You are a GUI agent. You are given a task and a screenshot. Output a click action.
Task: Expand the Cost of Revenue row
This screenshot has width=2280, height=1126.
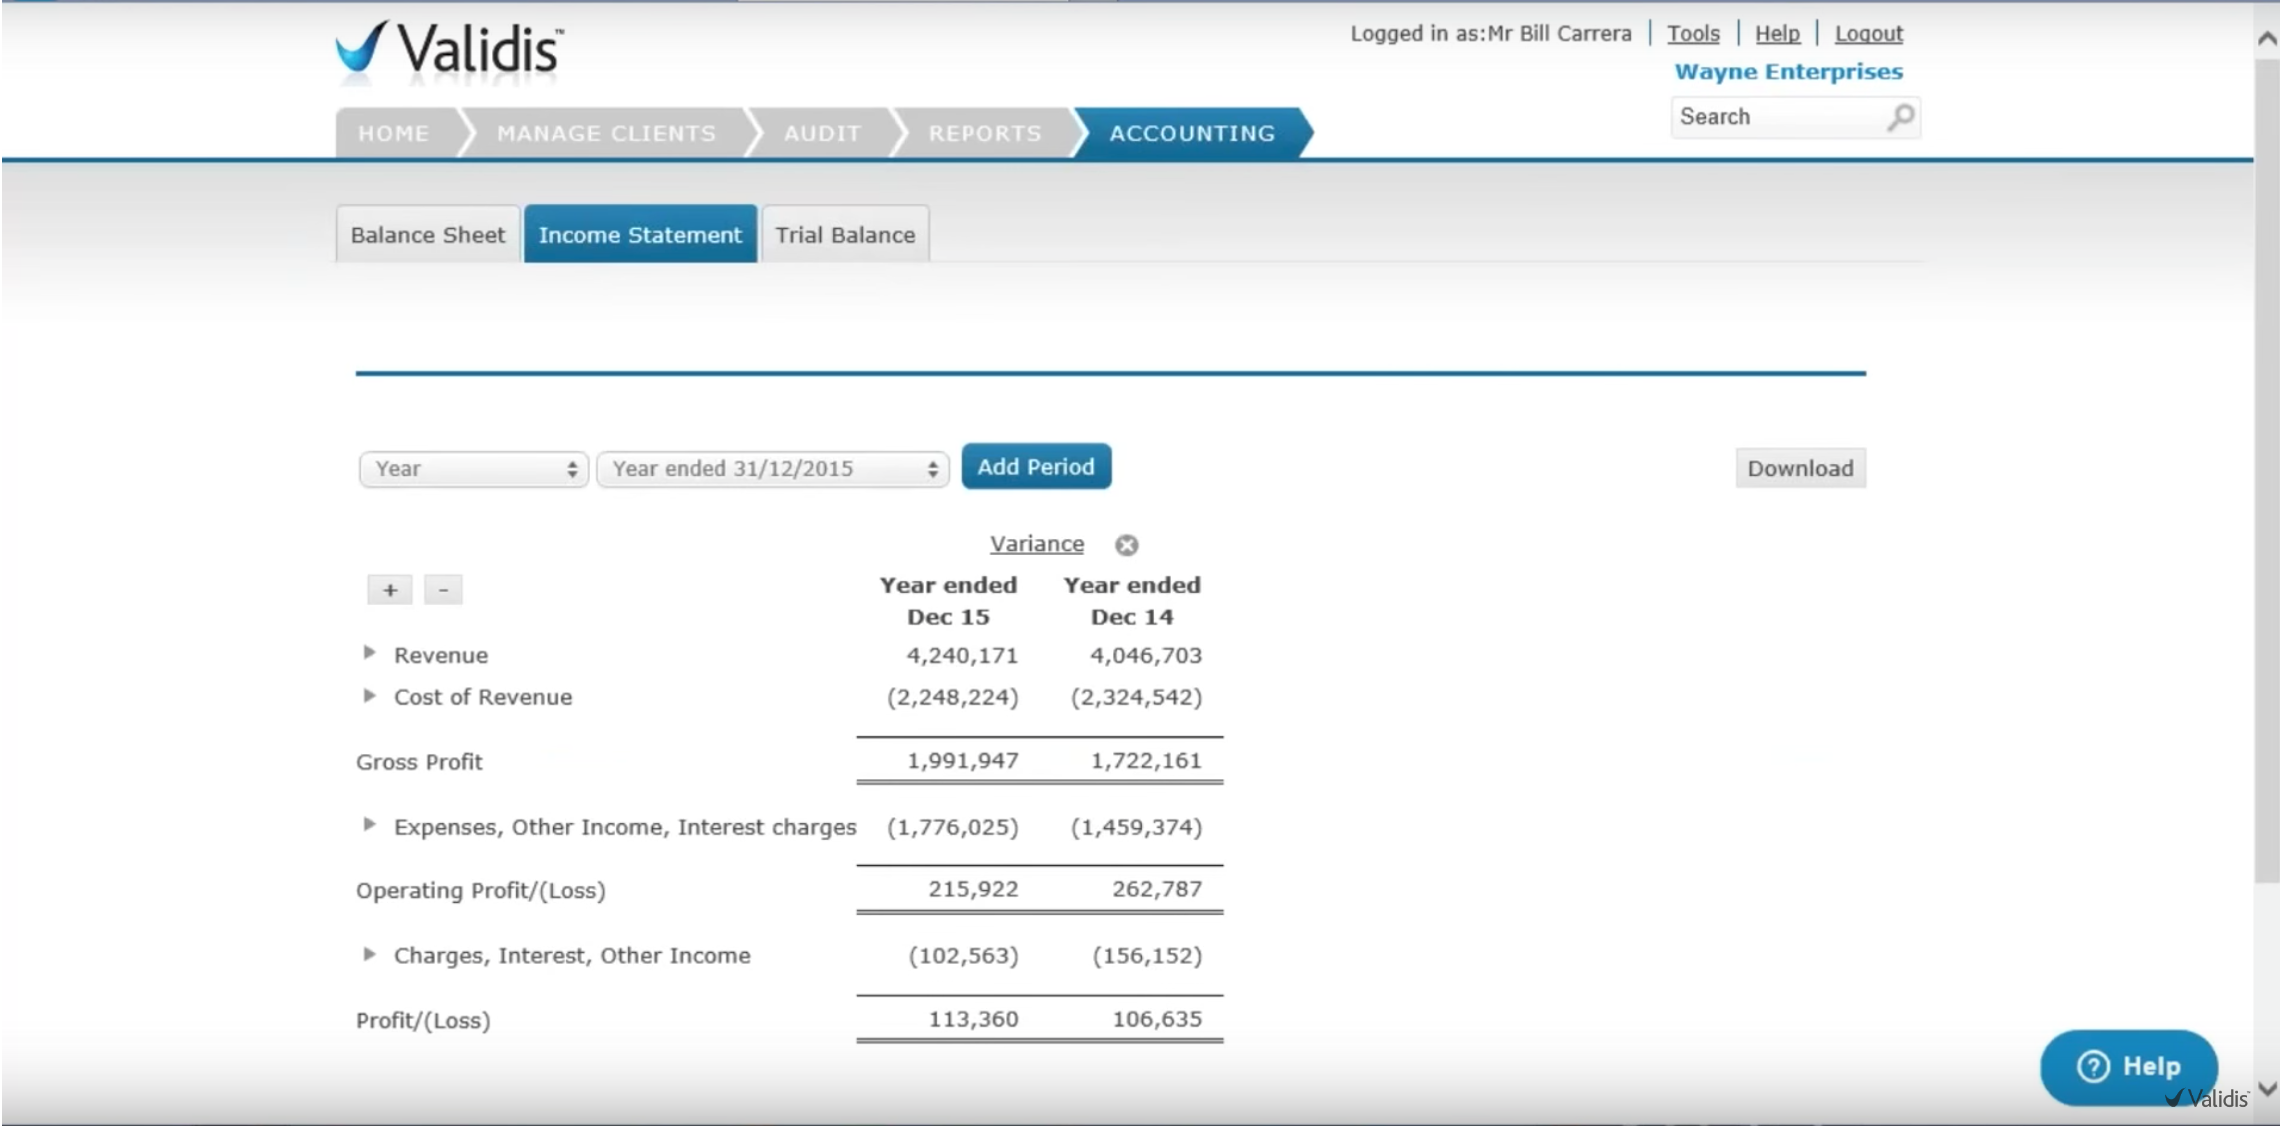point(369,696)
